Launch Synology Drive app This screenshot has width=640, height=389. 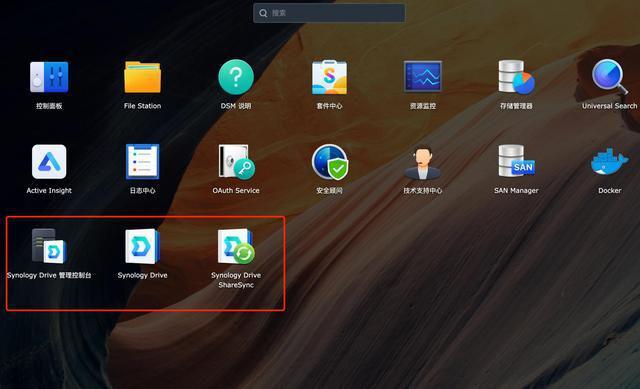[x=142, y=246]
